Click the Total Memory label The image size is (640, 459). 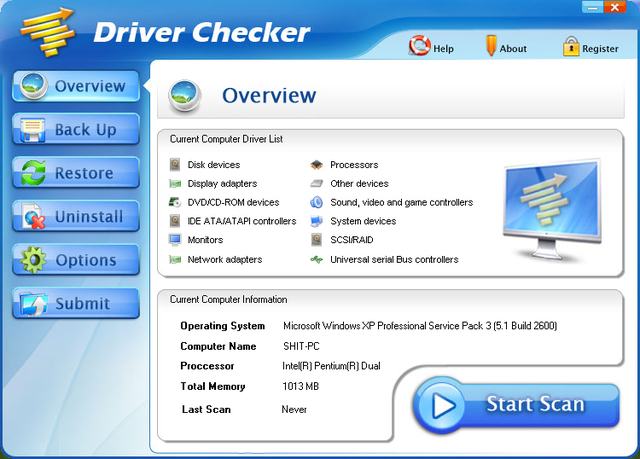pos(213,386)
